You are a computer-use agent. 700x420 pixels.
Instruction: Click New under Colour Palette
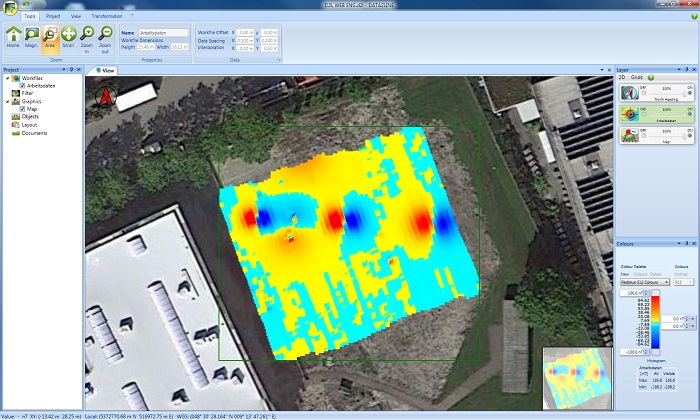tap(624, 273)
